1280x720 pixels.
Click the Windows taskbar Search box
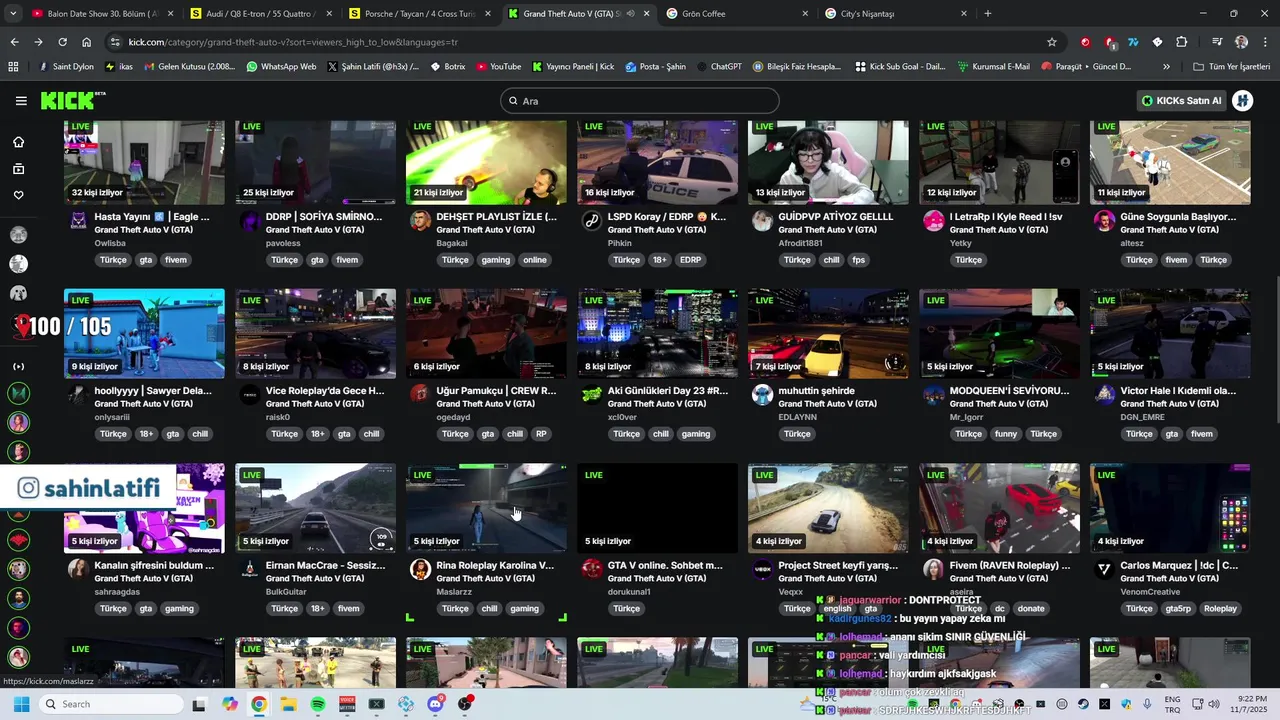point(110,704)
